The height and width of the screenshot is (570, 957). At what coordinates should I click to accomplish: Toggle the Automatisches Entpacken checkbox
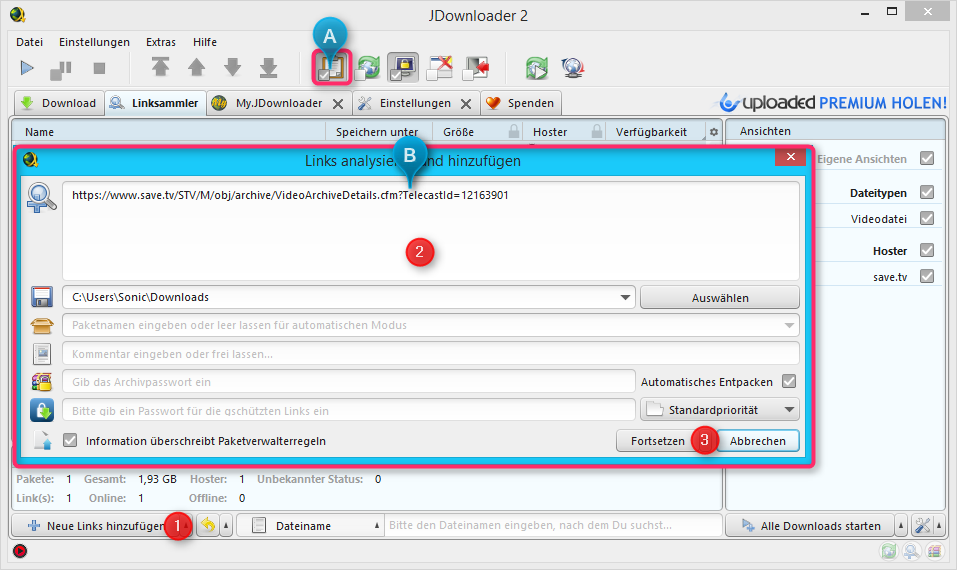789,381
